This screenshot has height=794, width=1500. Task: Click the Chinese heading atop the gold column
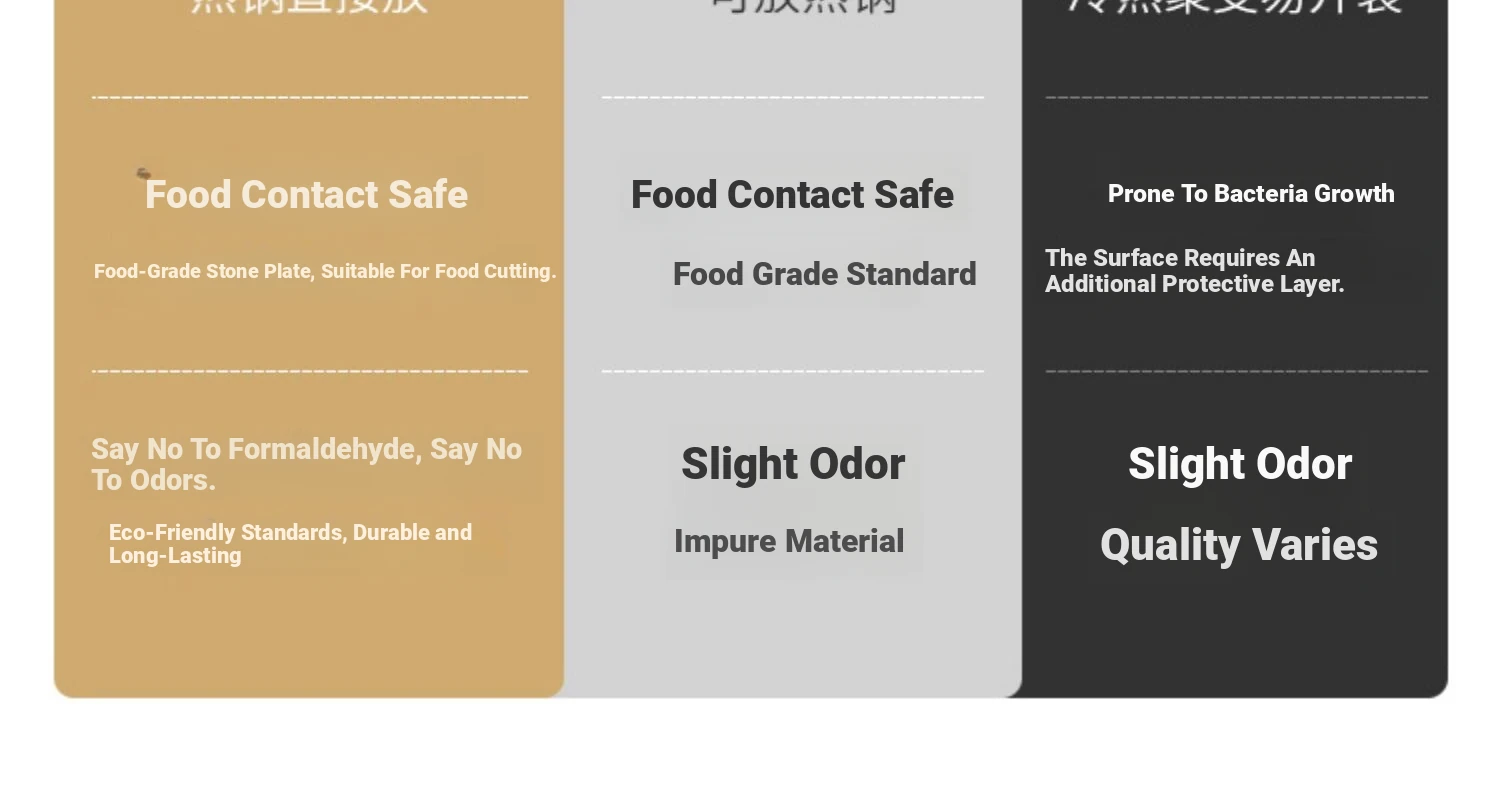(309, 5)
